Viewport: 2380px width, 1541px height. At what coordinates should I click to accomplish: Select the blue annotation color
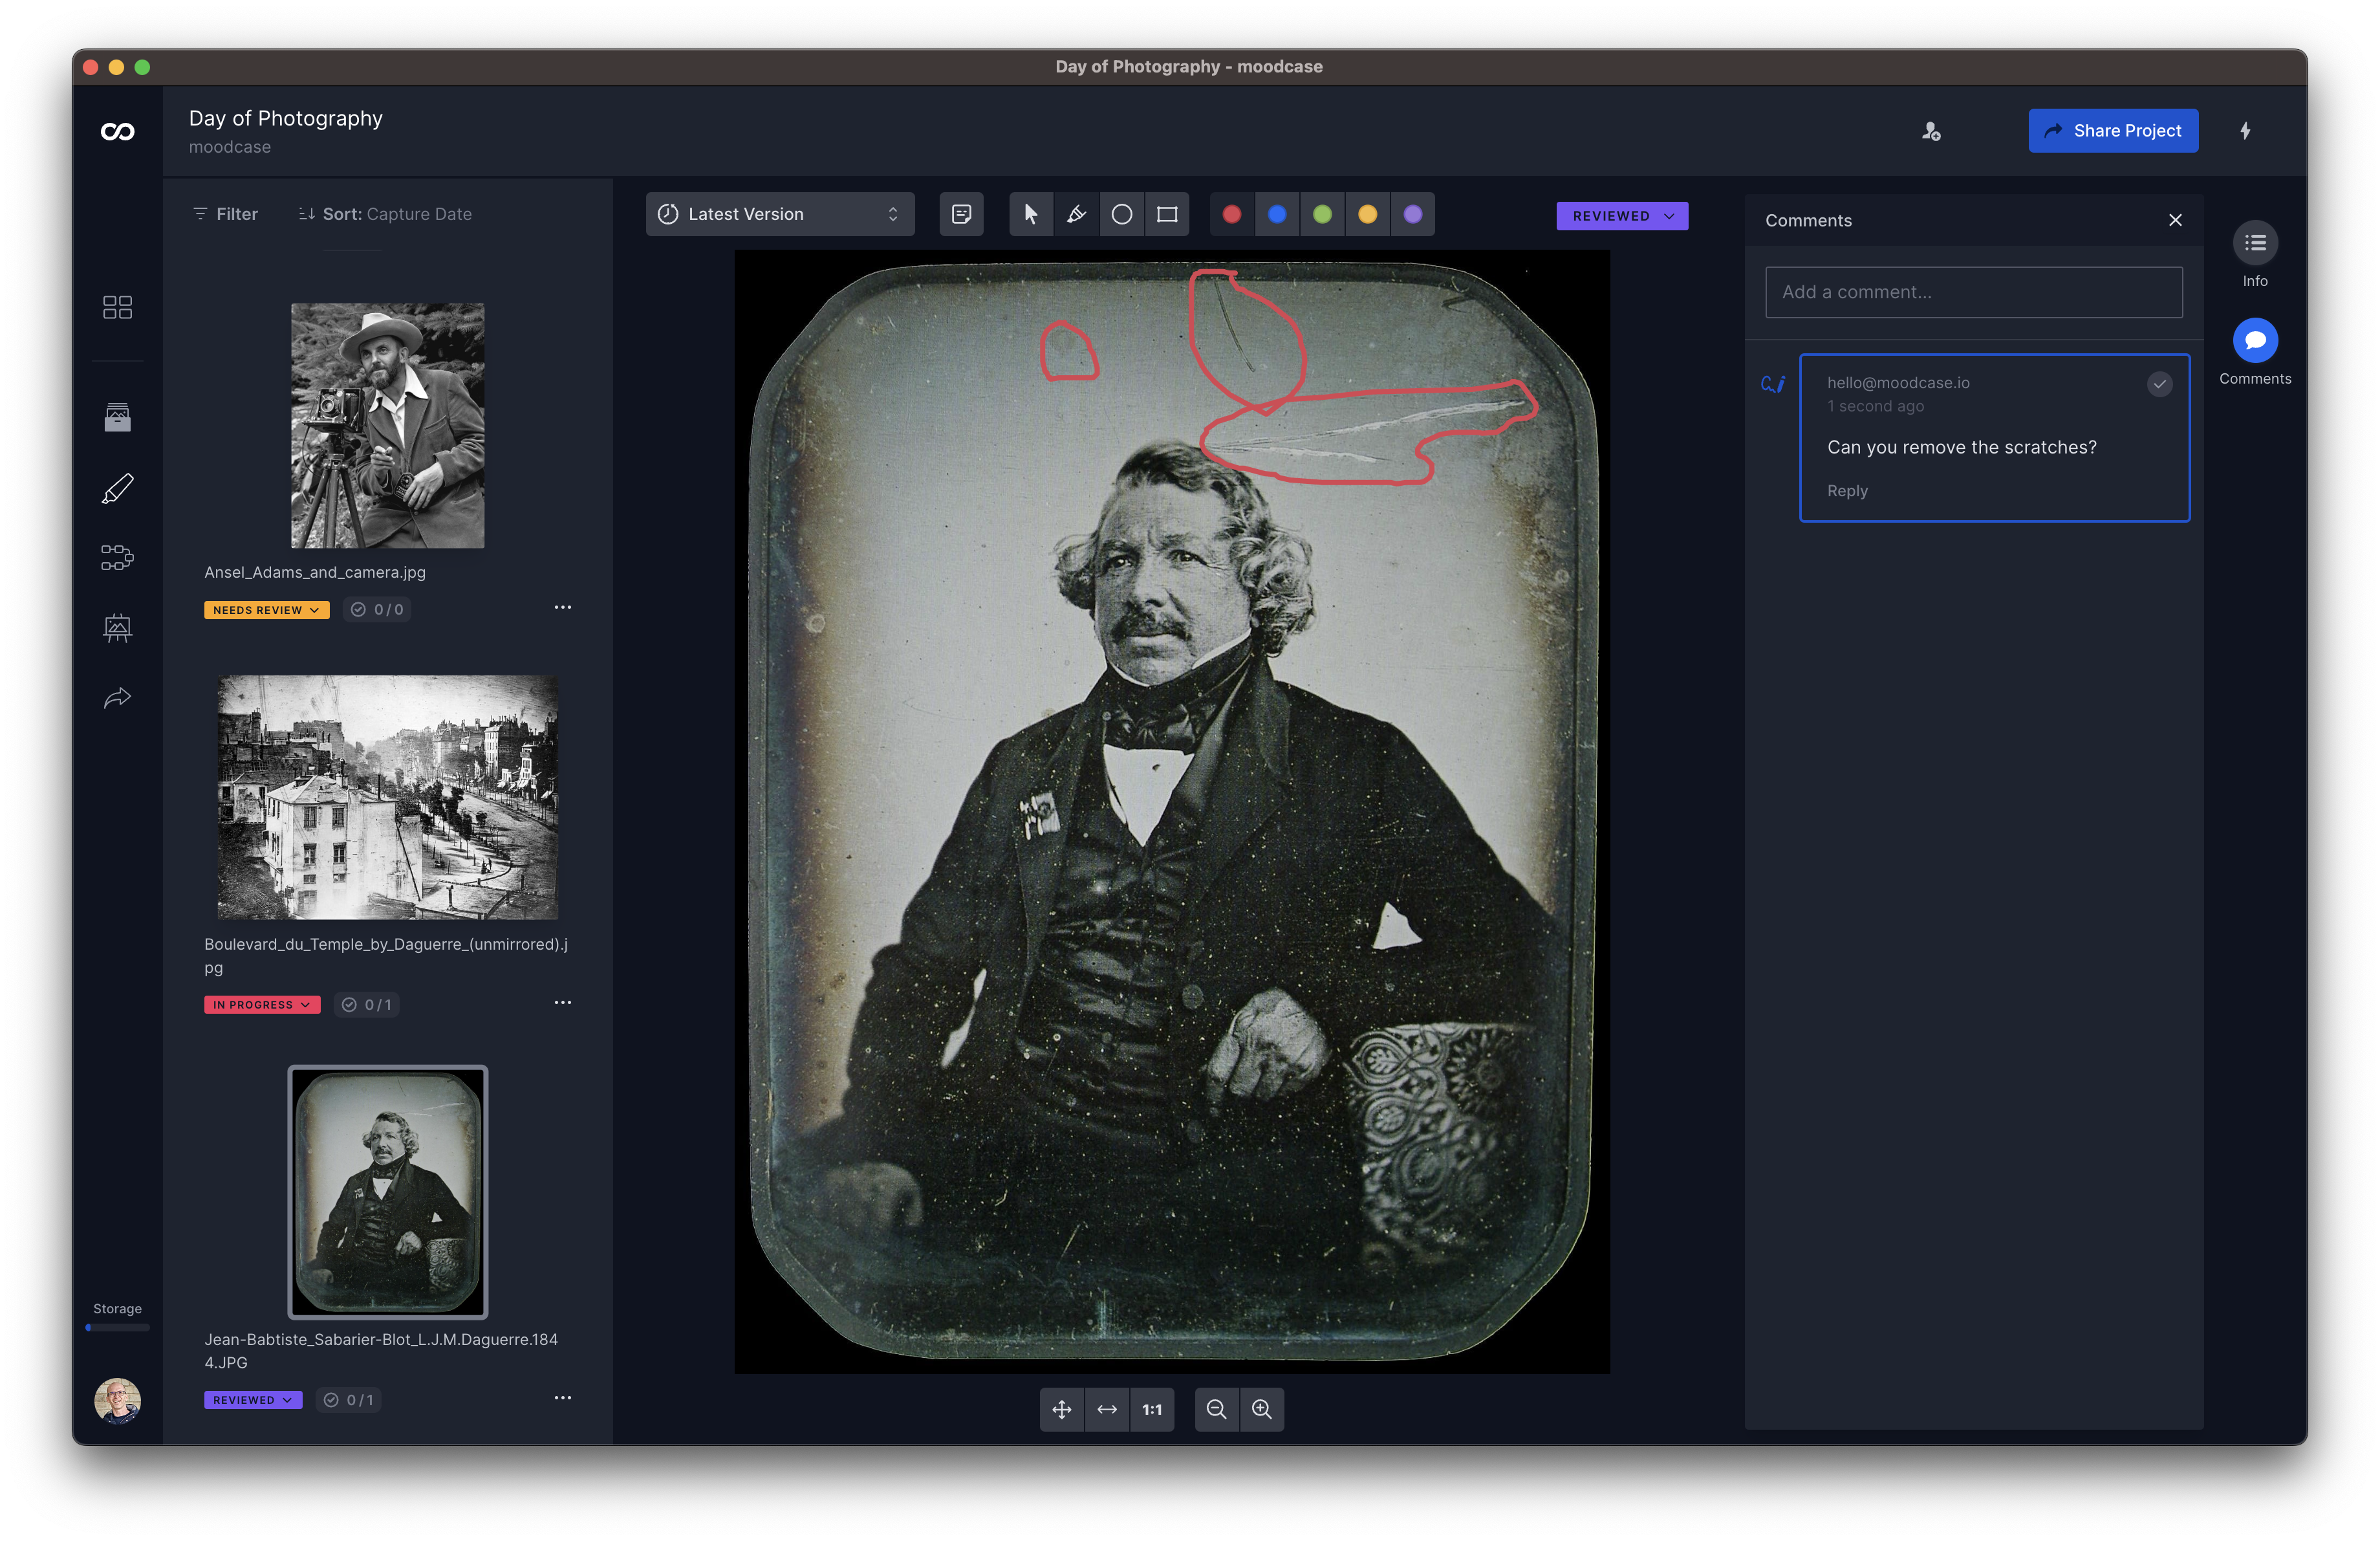click(x=1277, y=214)
